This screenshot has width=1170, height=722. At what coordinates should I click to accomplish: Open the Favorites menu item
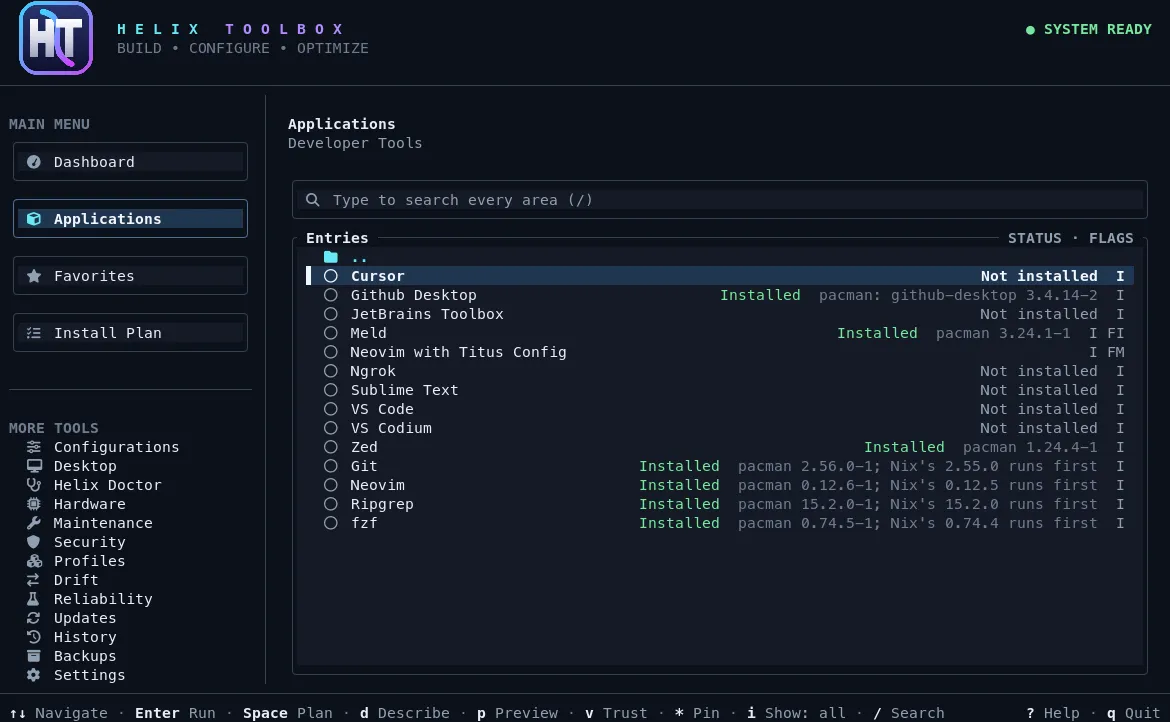130,276
